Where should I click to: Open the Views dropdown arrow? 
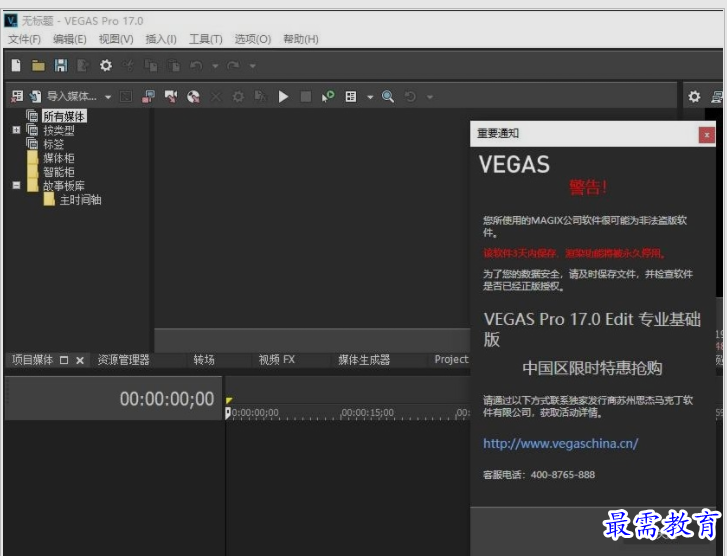click(x=370, y=97)
